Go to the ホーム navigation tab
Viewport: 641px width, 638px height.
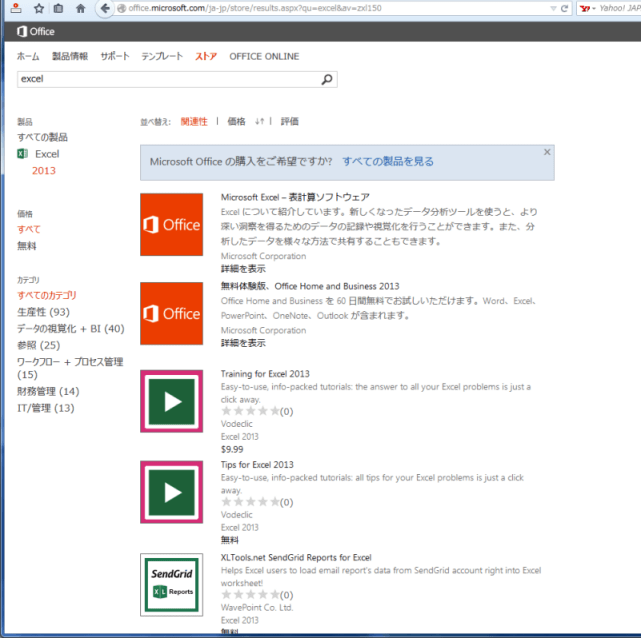[x=28, y=56]
